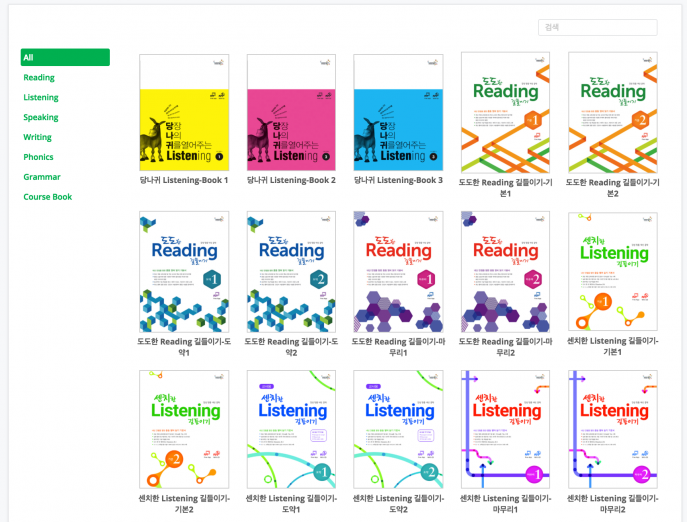Screen dimensions: 687x522
Task: Click the 센치한 Listening 길들이기-마무리2 title link
Action: (x=612, y=503)
